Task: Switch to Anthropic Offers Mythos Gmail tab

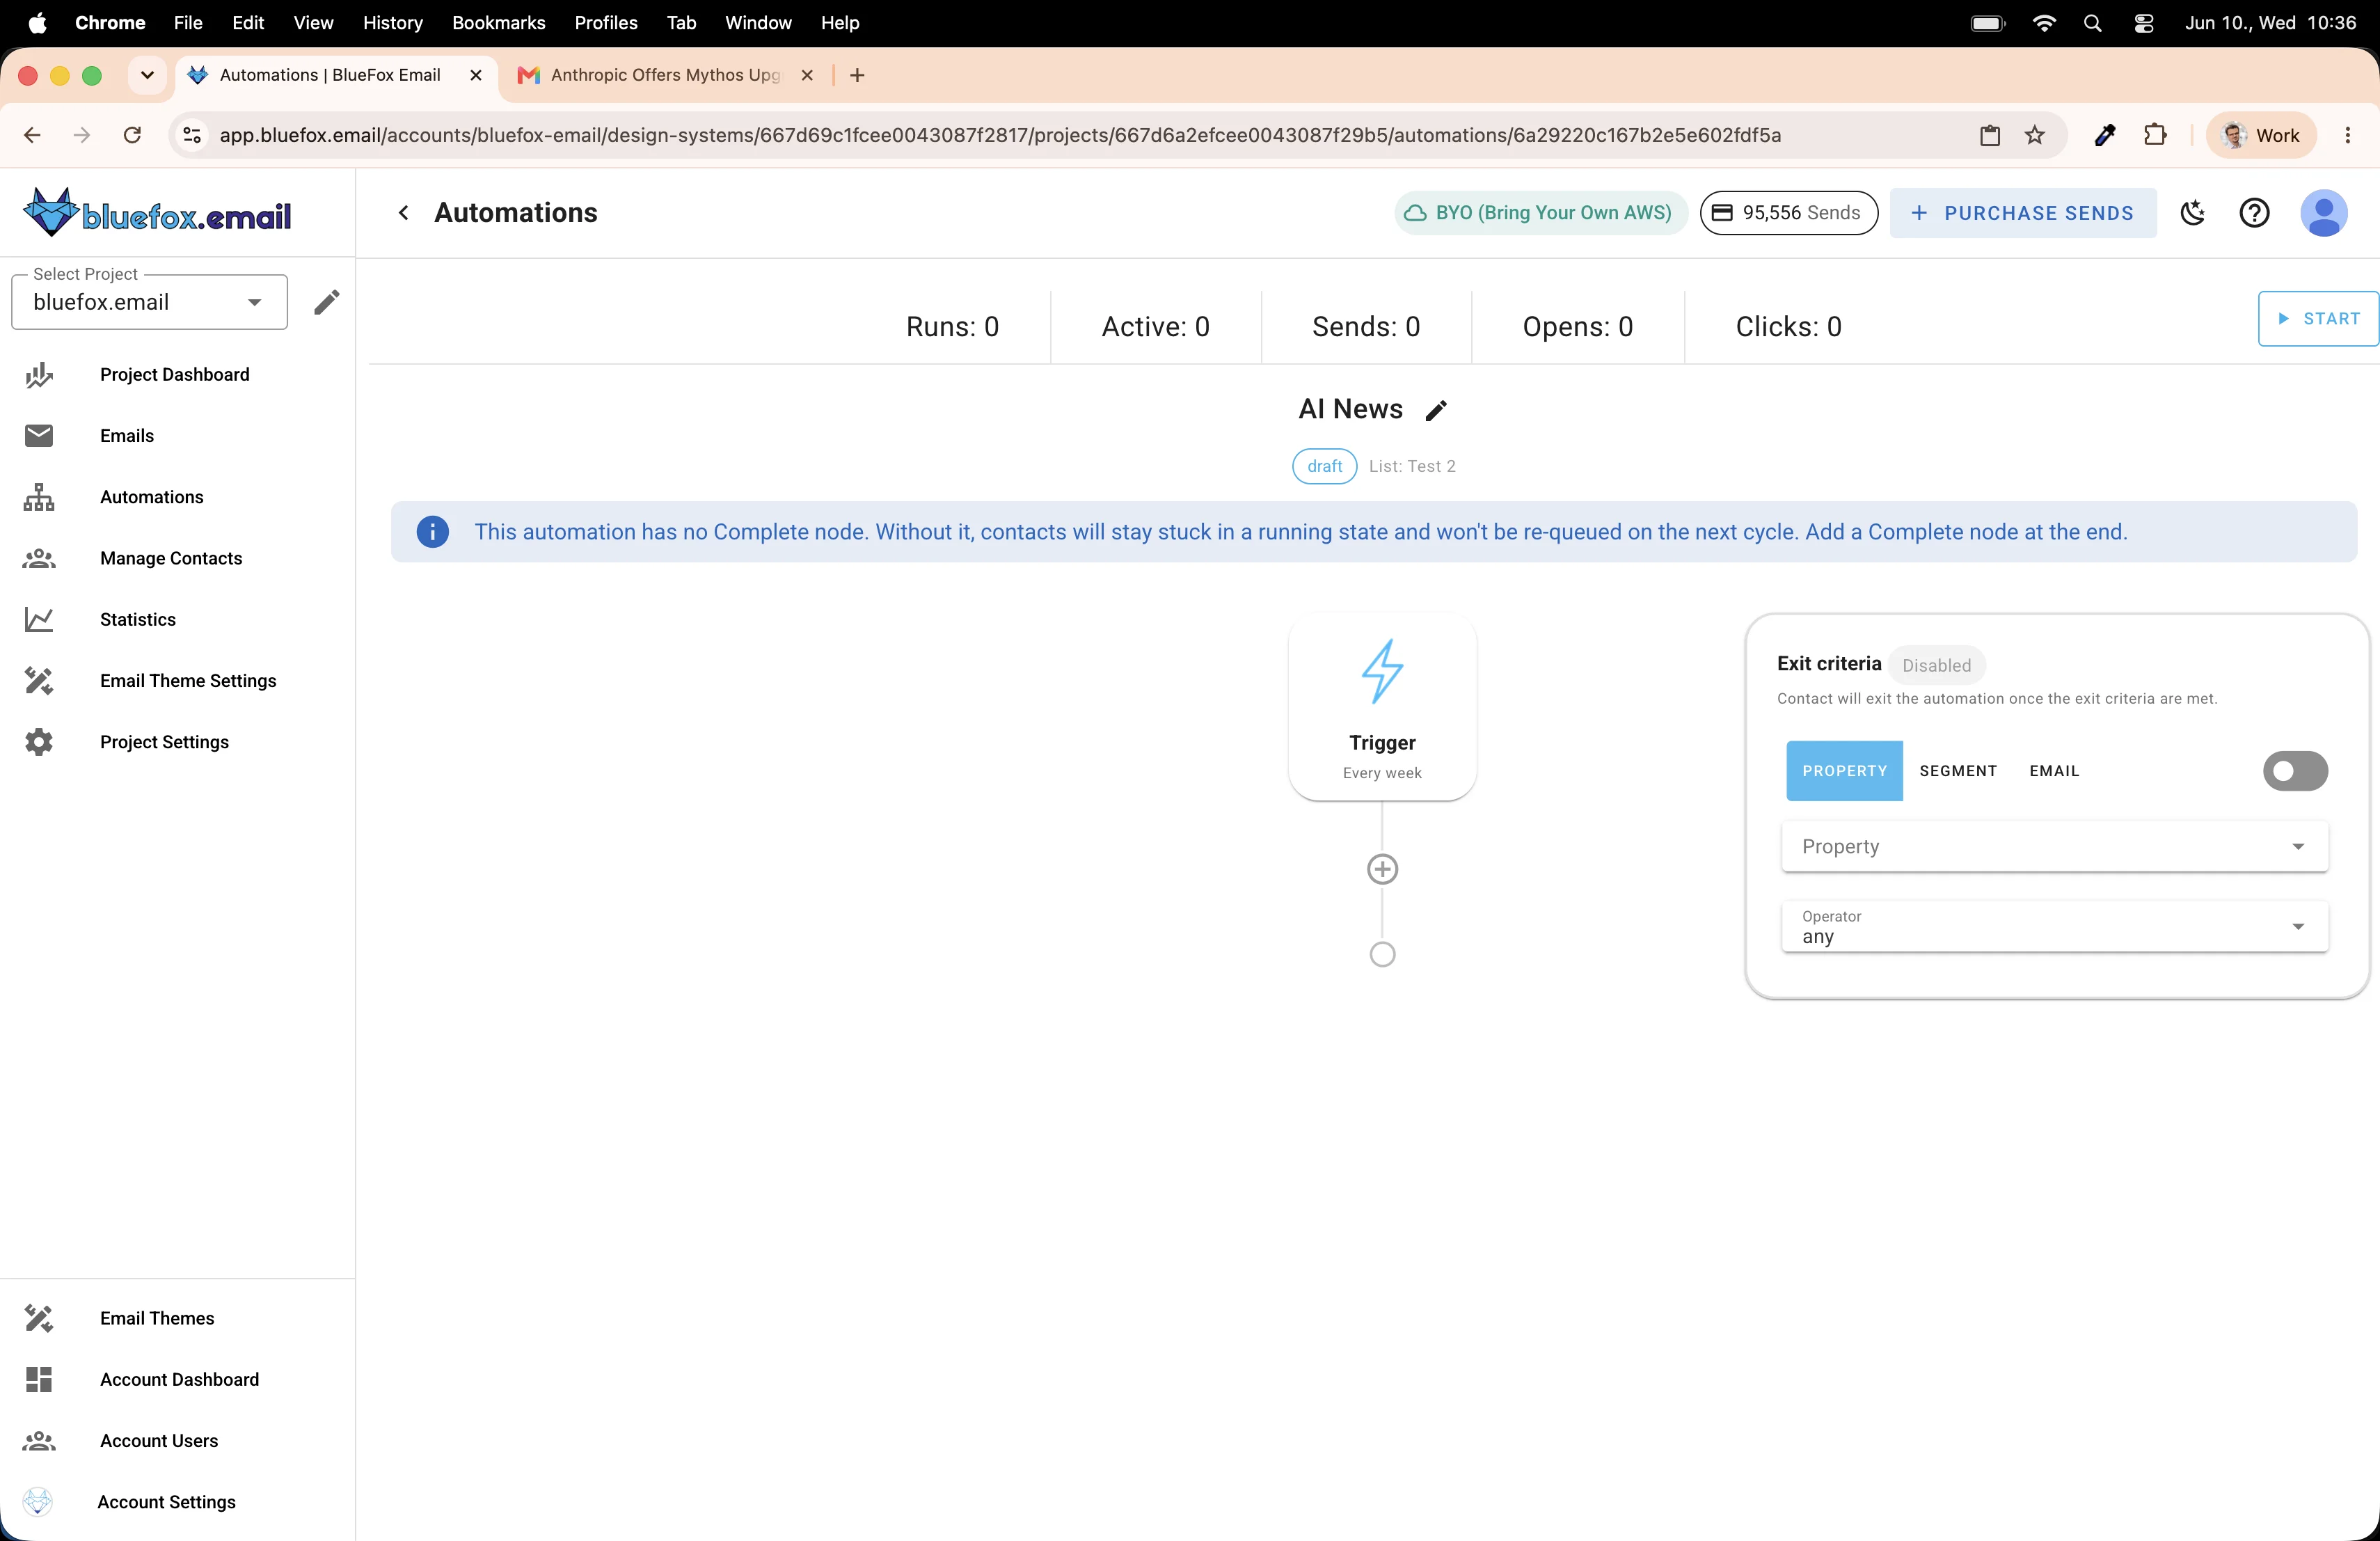Action: pyautogui.click(x=665, y=75)
